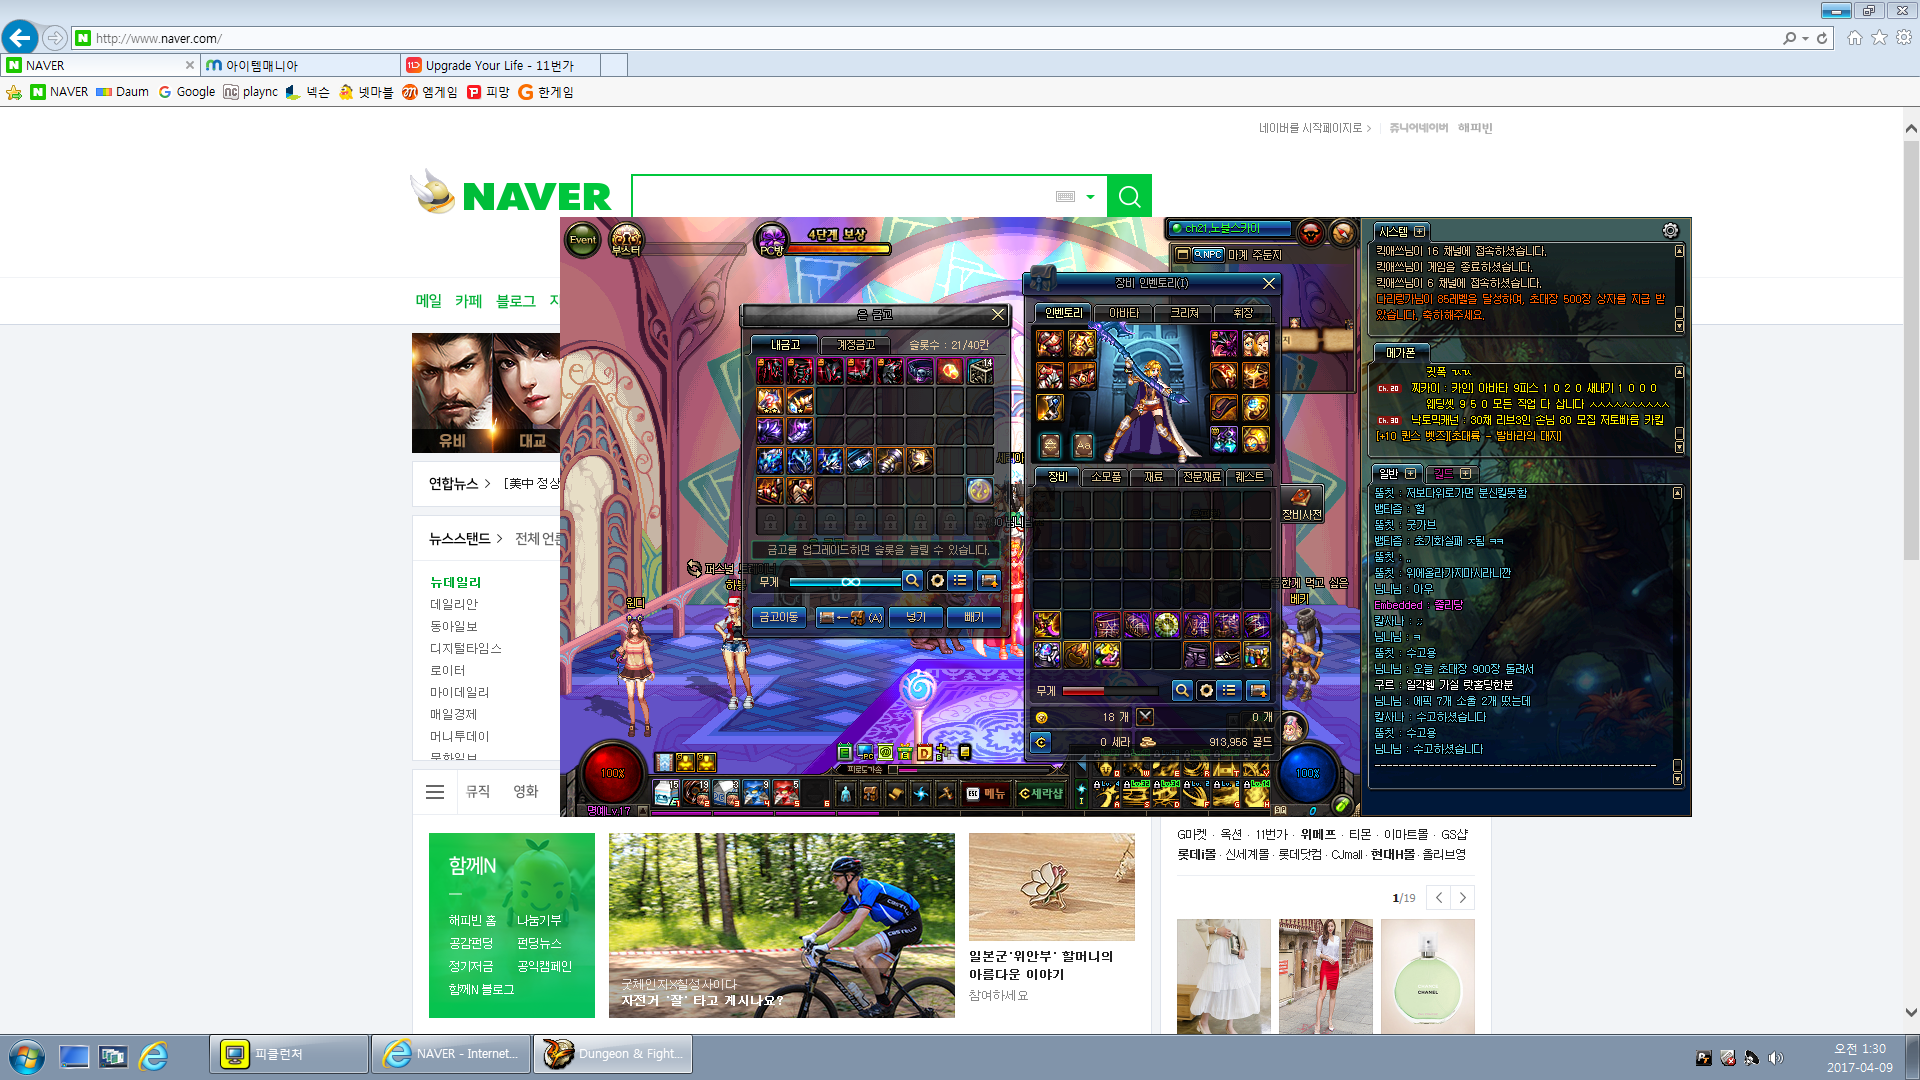
Task: Click the PC방 reward icon
Action: click(772, 240)
